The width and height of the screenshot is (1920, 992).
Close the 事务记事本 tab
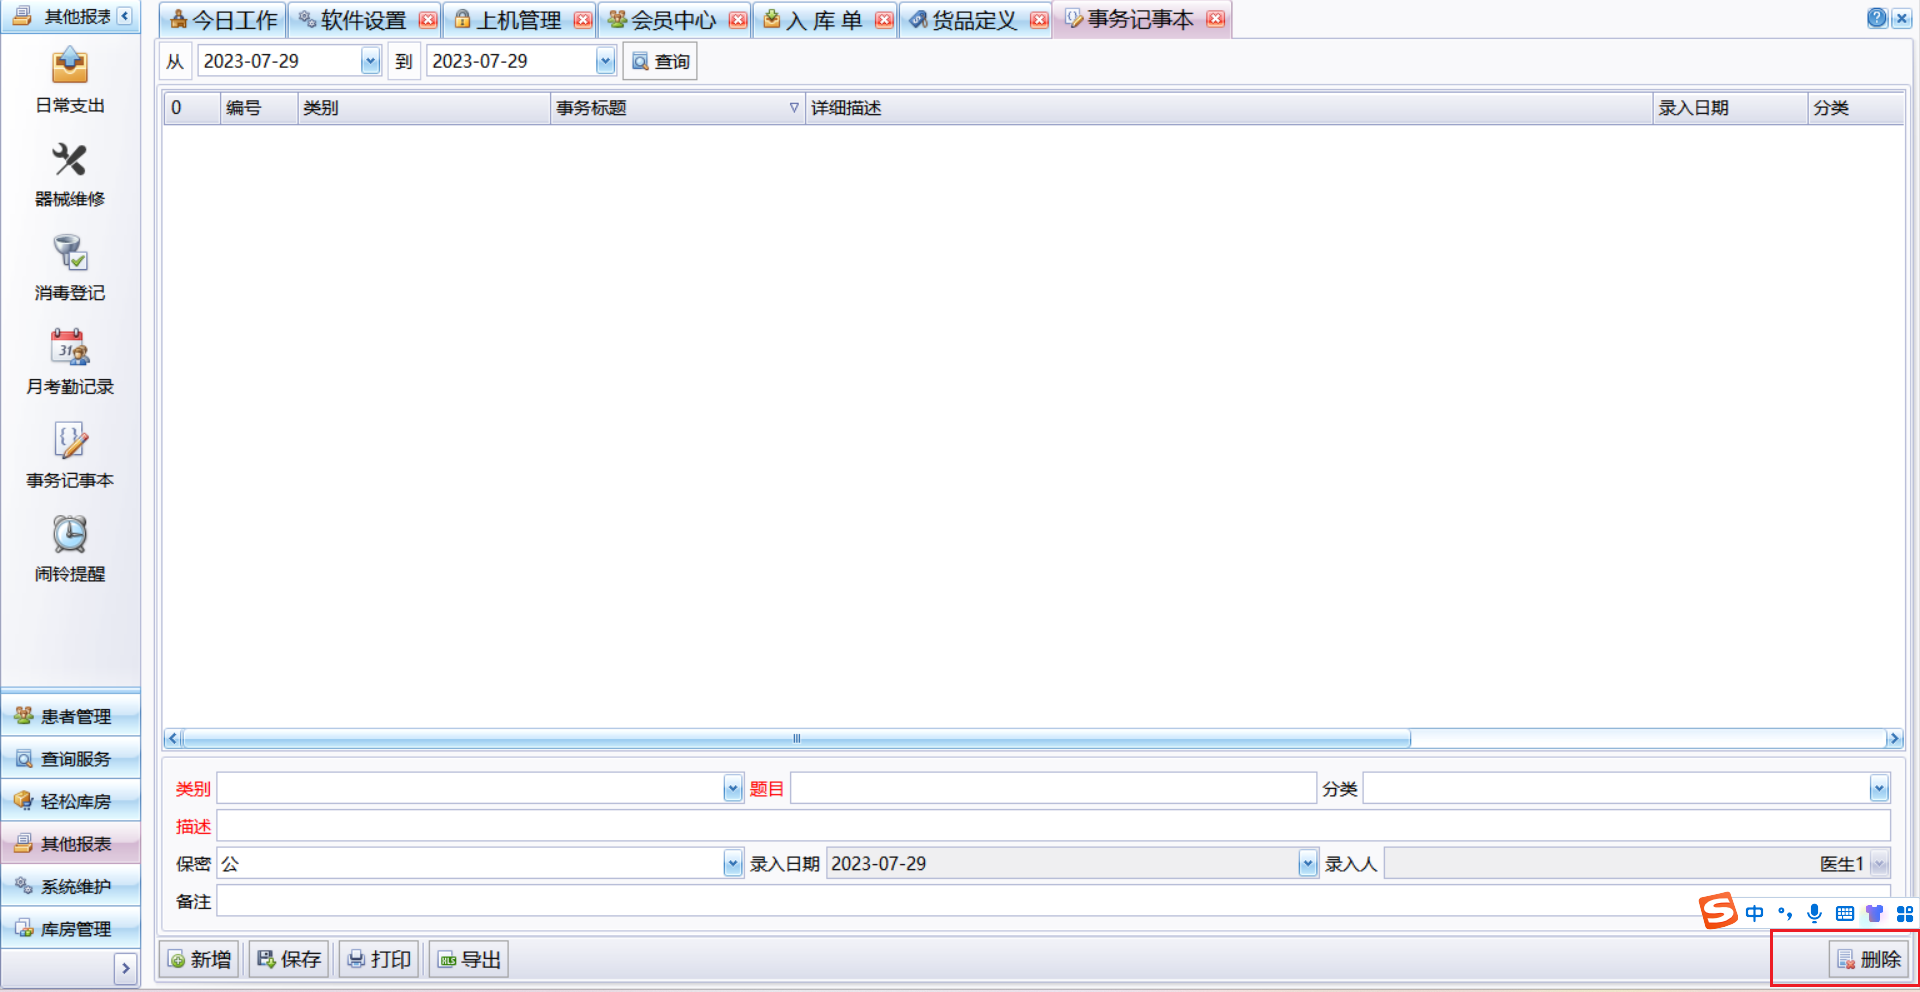tap(1215, 19)
